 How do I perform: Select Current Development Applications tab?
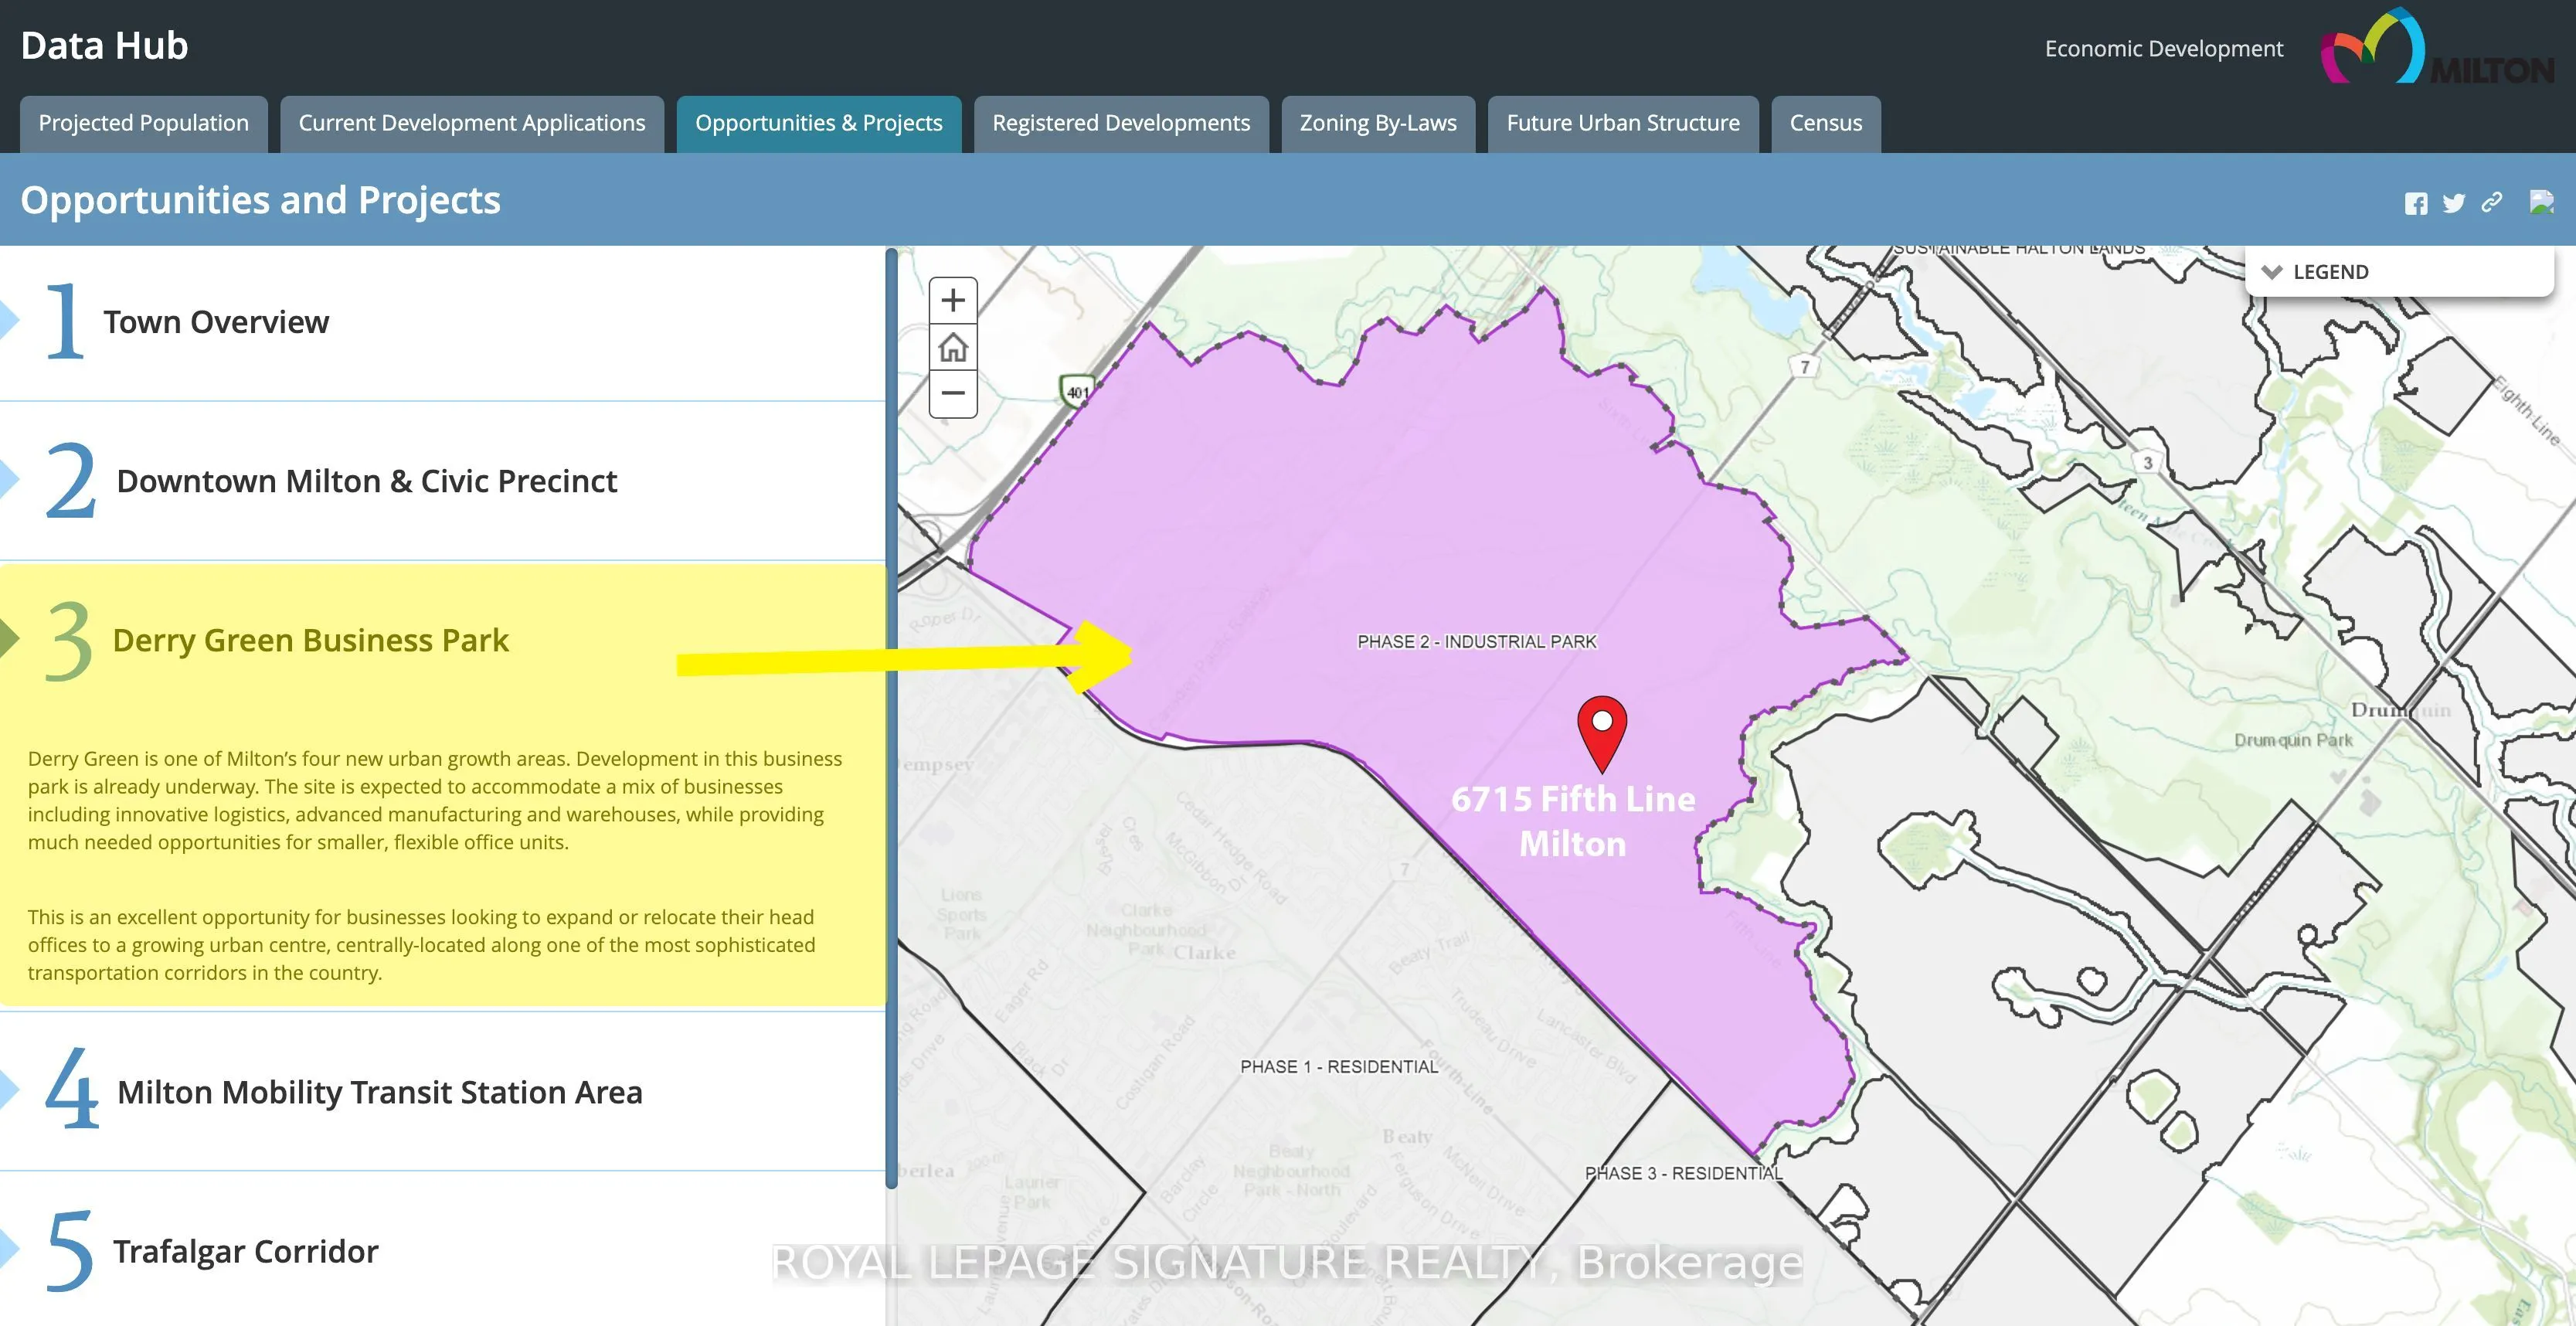(x=471, y=123)
